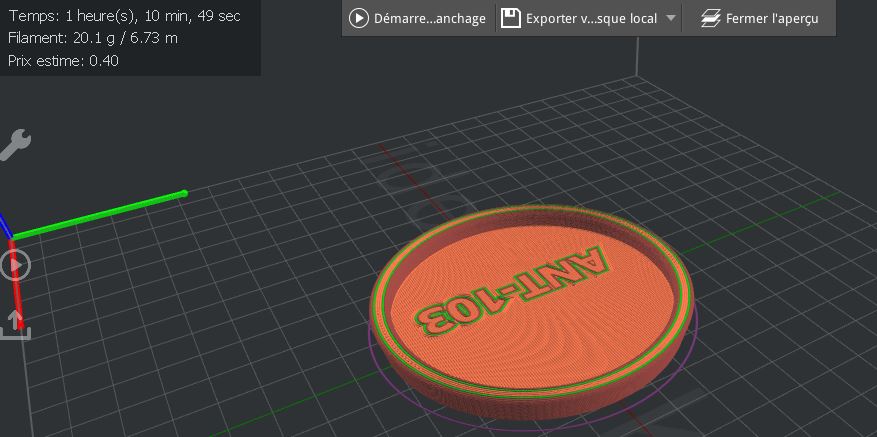Click the floppy disk export icon
Screen dimensions: 877x437
point(511,18)
